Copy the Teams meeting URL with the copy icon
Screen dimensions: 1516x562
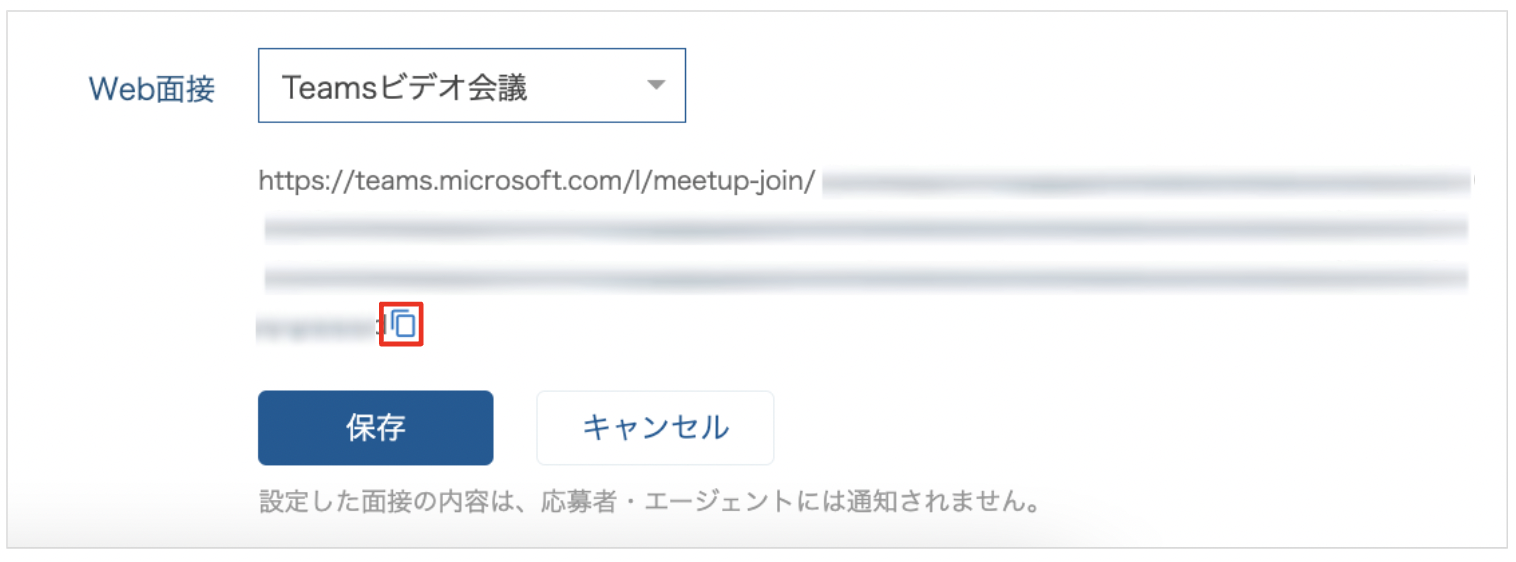point(403,323)
